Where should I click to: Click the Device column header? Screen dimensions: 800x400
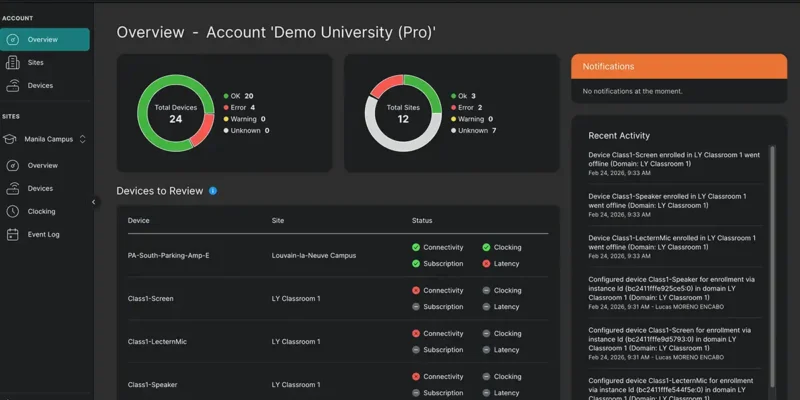138,220
